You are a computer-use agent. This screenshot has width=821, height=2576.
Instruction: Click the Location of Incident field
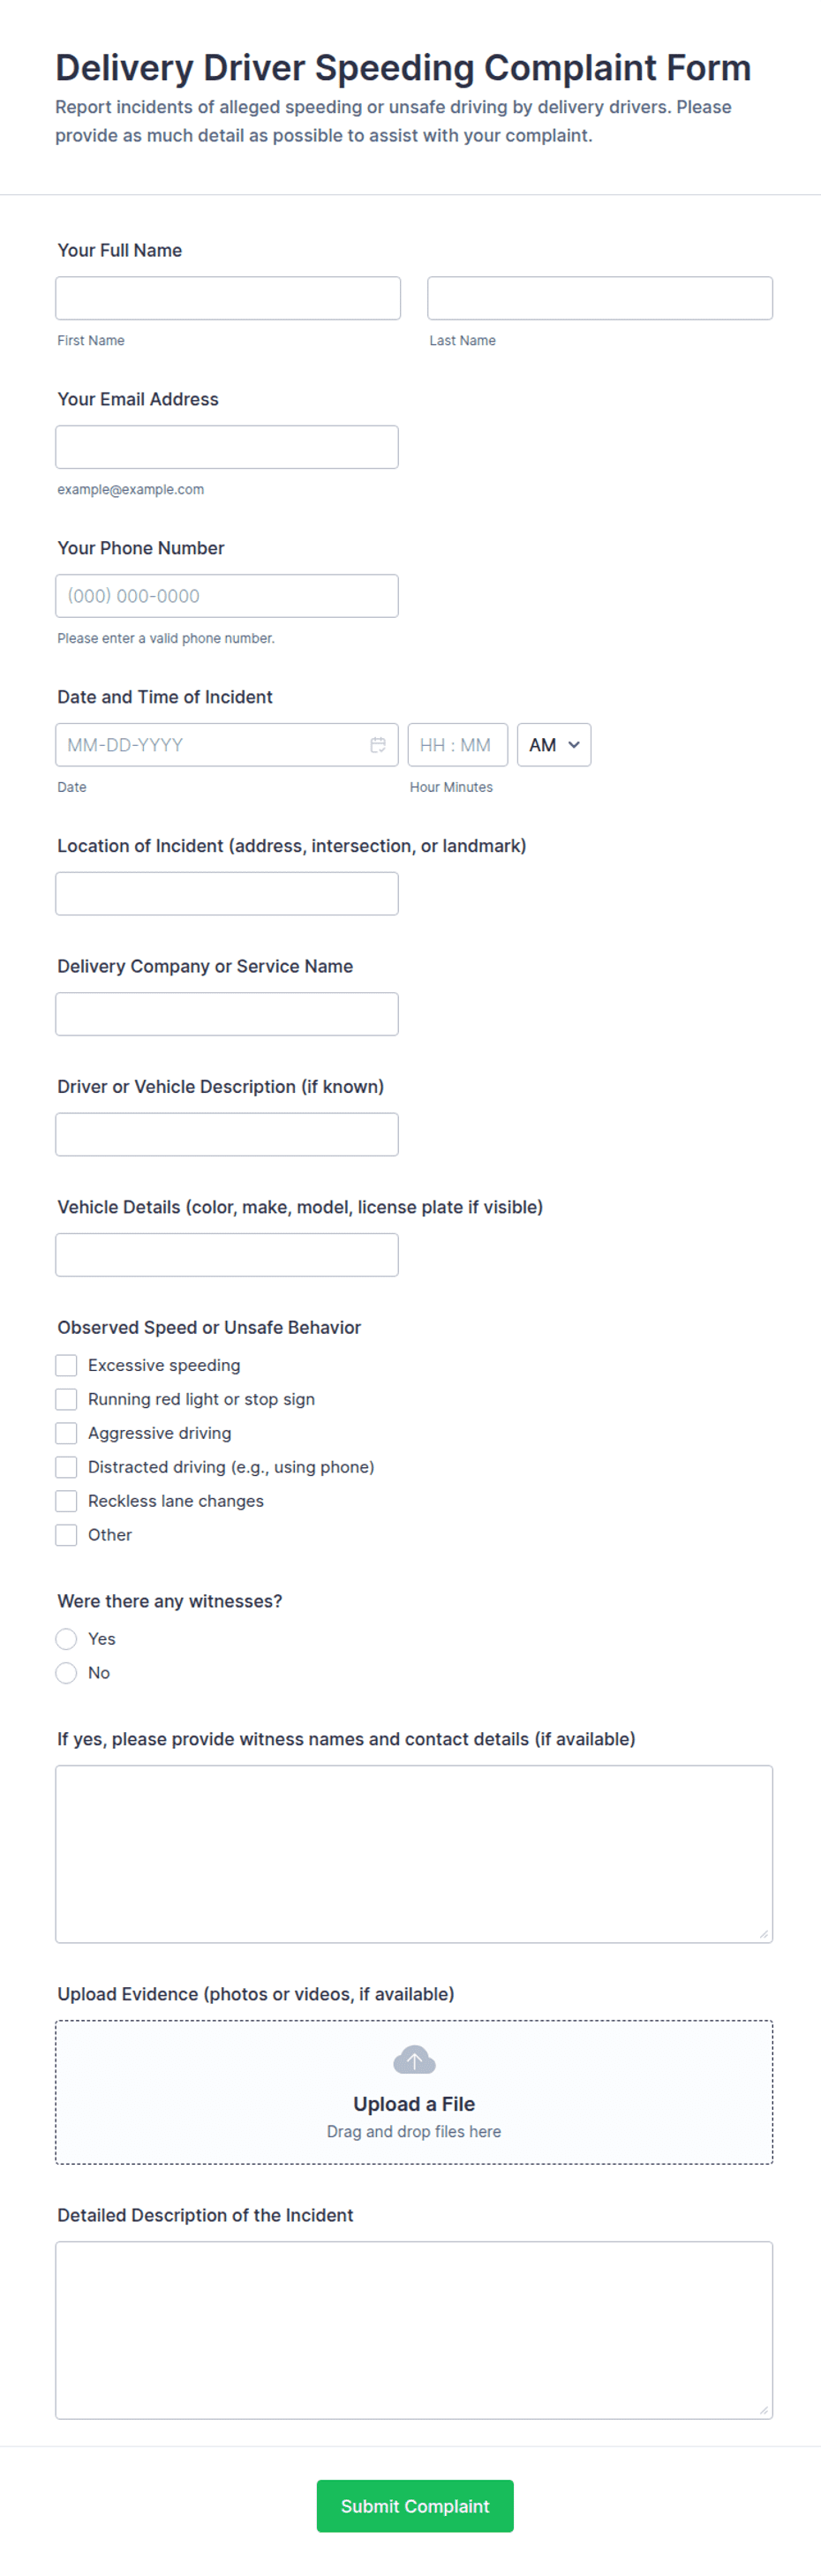pos(227,894)
